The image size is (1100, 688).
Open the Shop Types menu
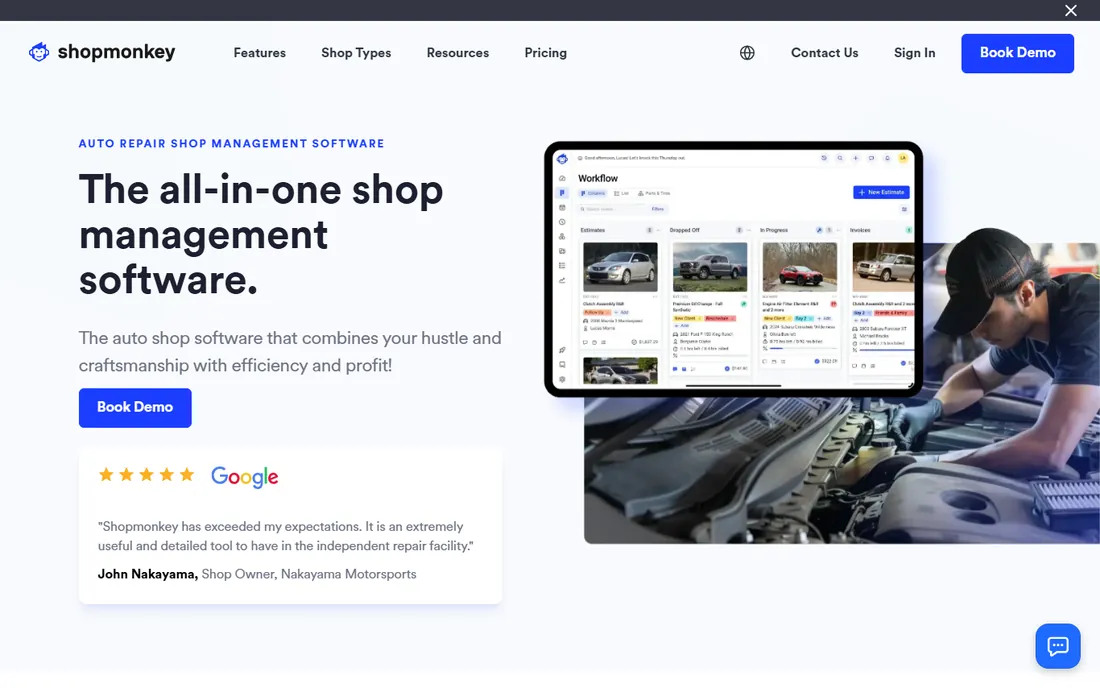(356, 53)
